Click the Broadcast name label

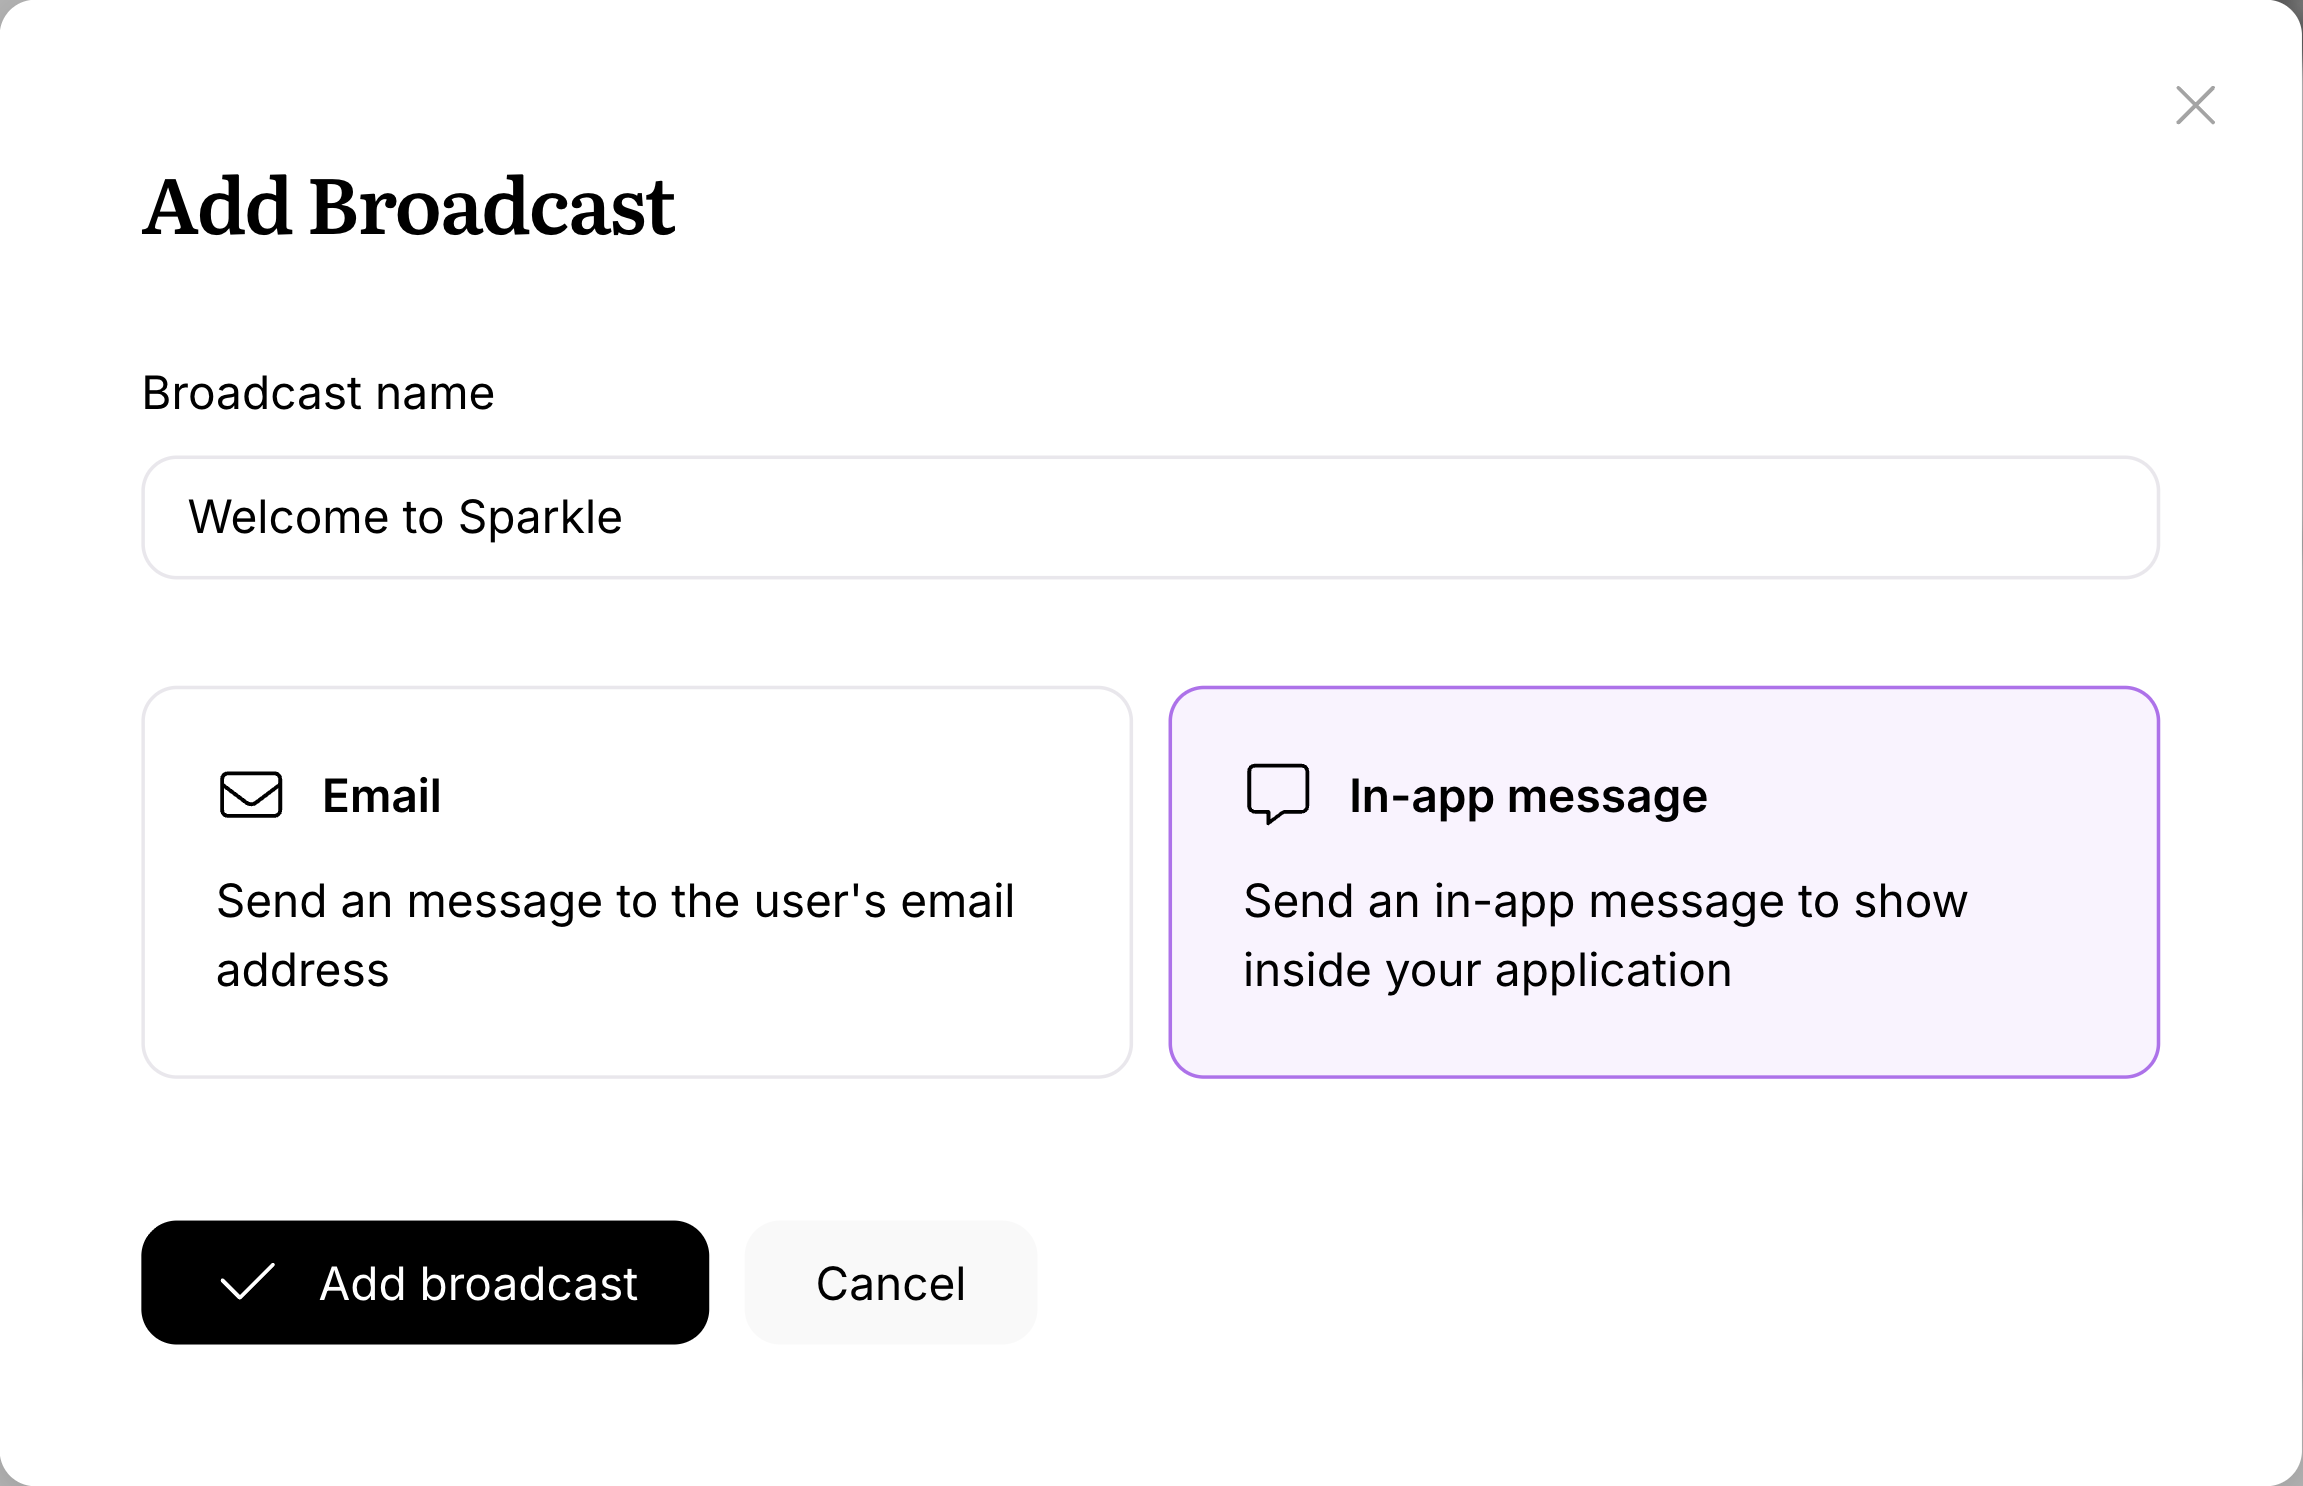point(317,393)
